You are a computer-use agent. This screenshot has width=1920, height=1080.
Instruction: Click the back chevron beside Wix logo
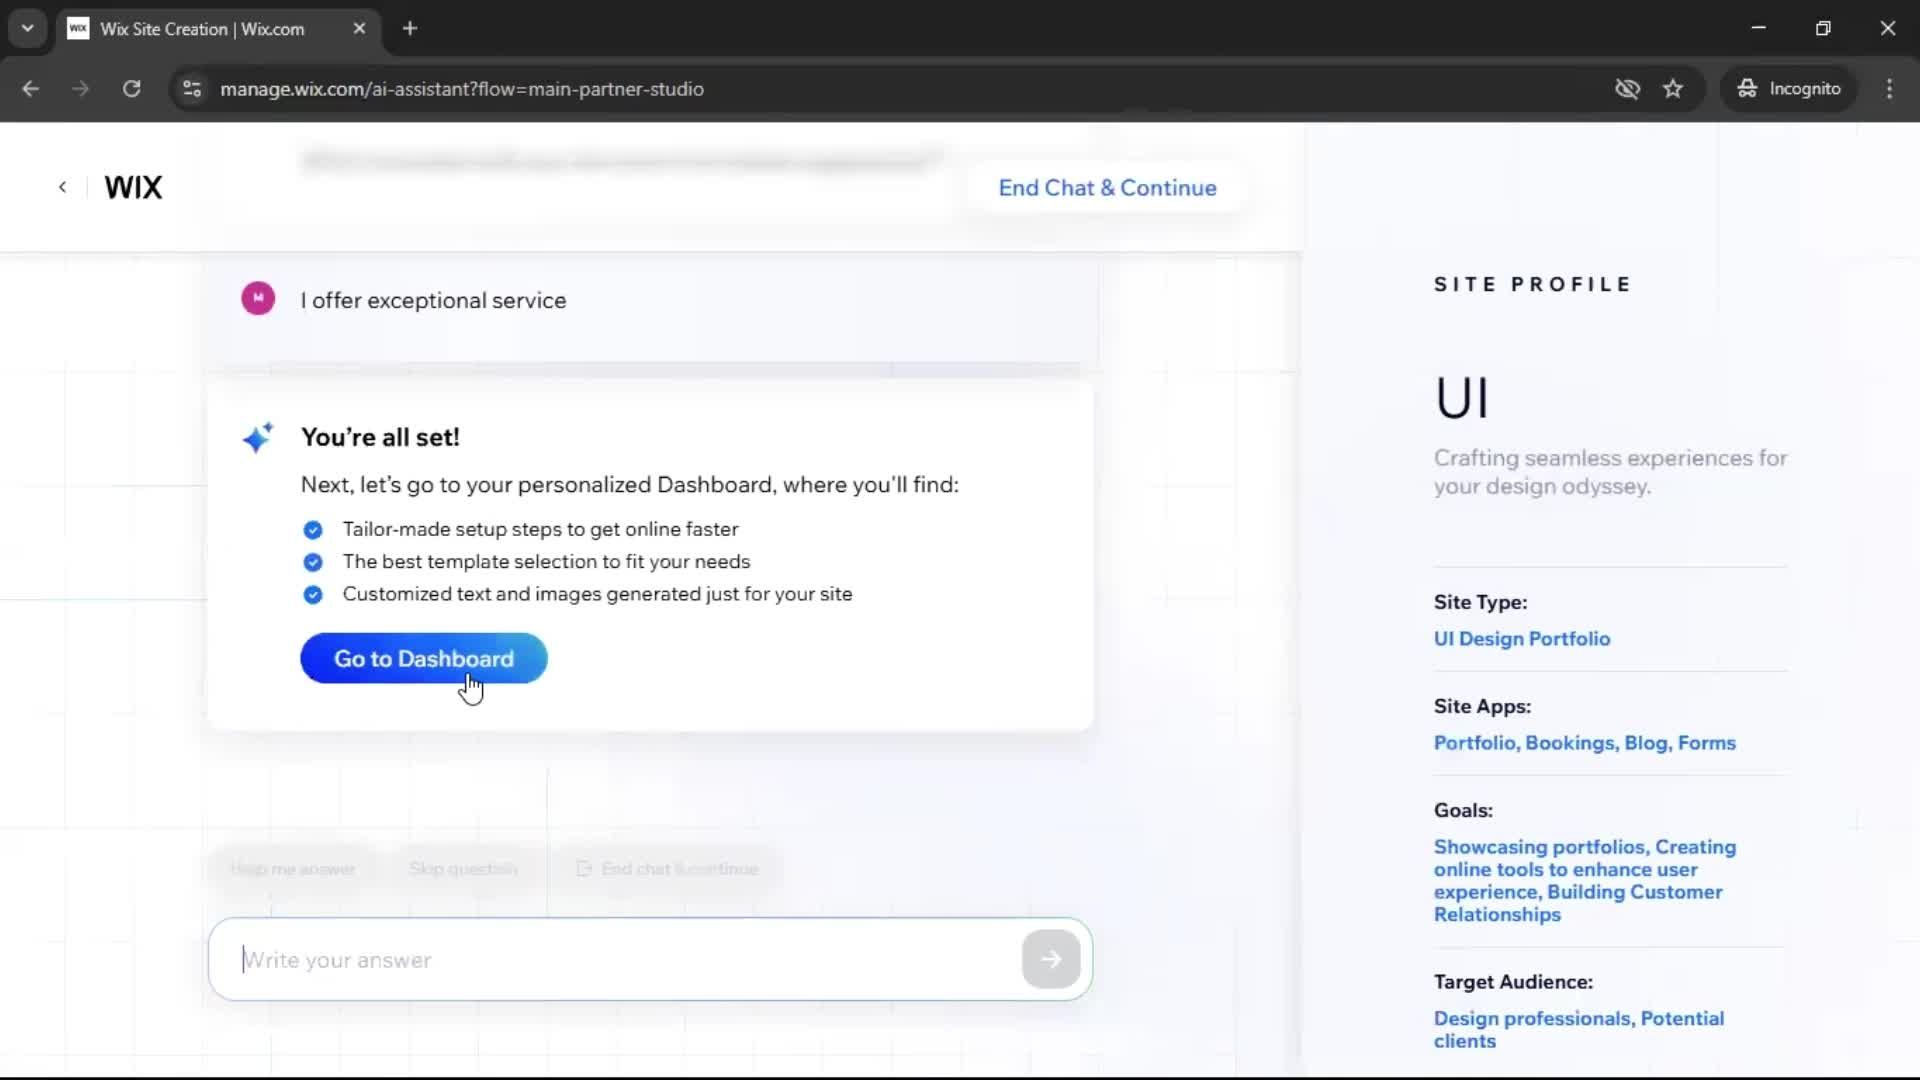click(62, 187)
